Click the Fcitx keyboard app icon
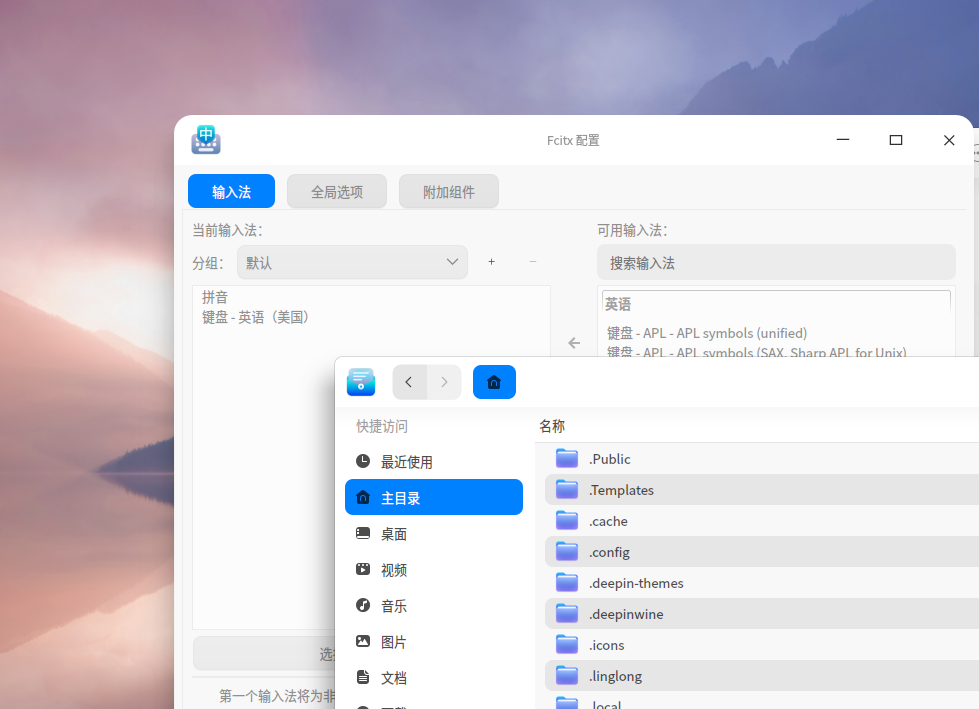979x709 pixels. pos(206,140)
